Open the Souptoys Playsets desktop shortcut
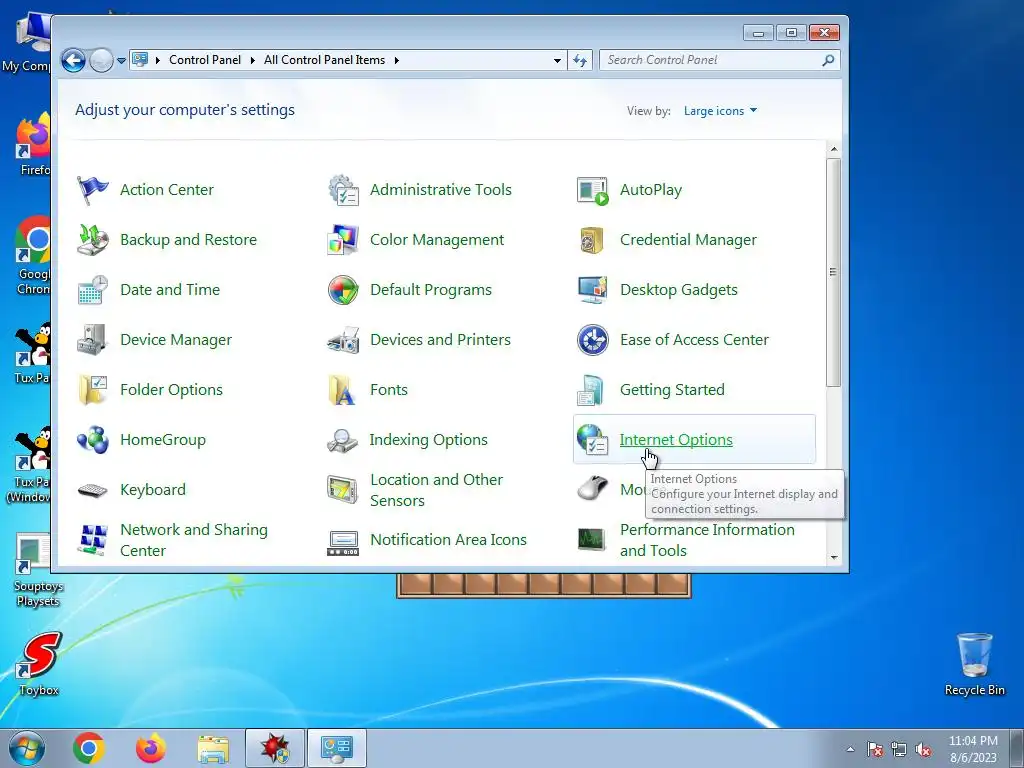The width and height of the screenshot is (1024, 768). click(37, 571)
